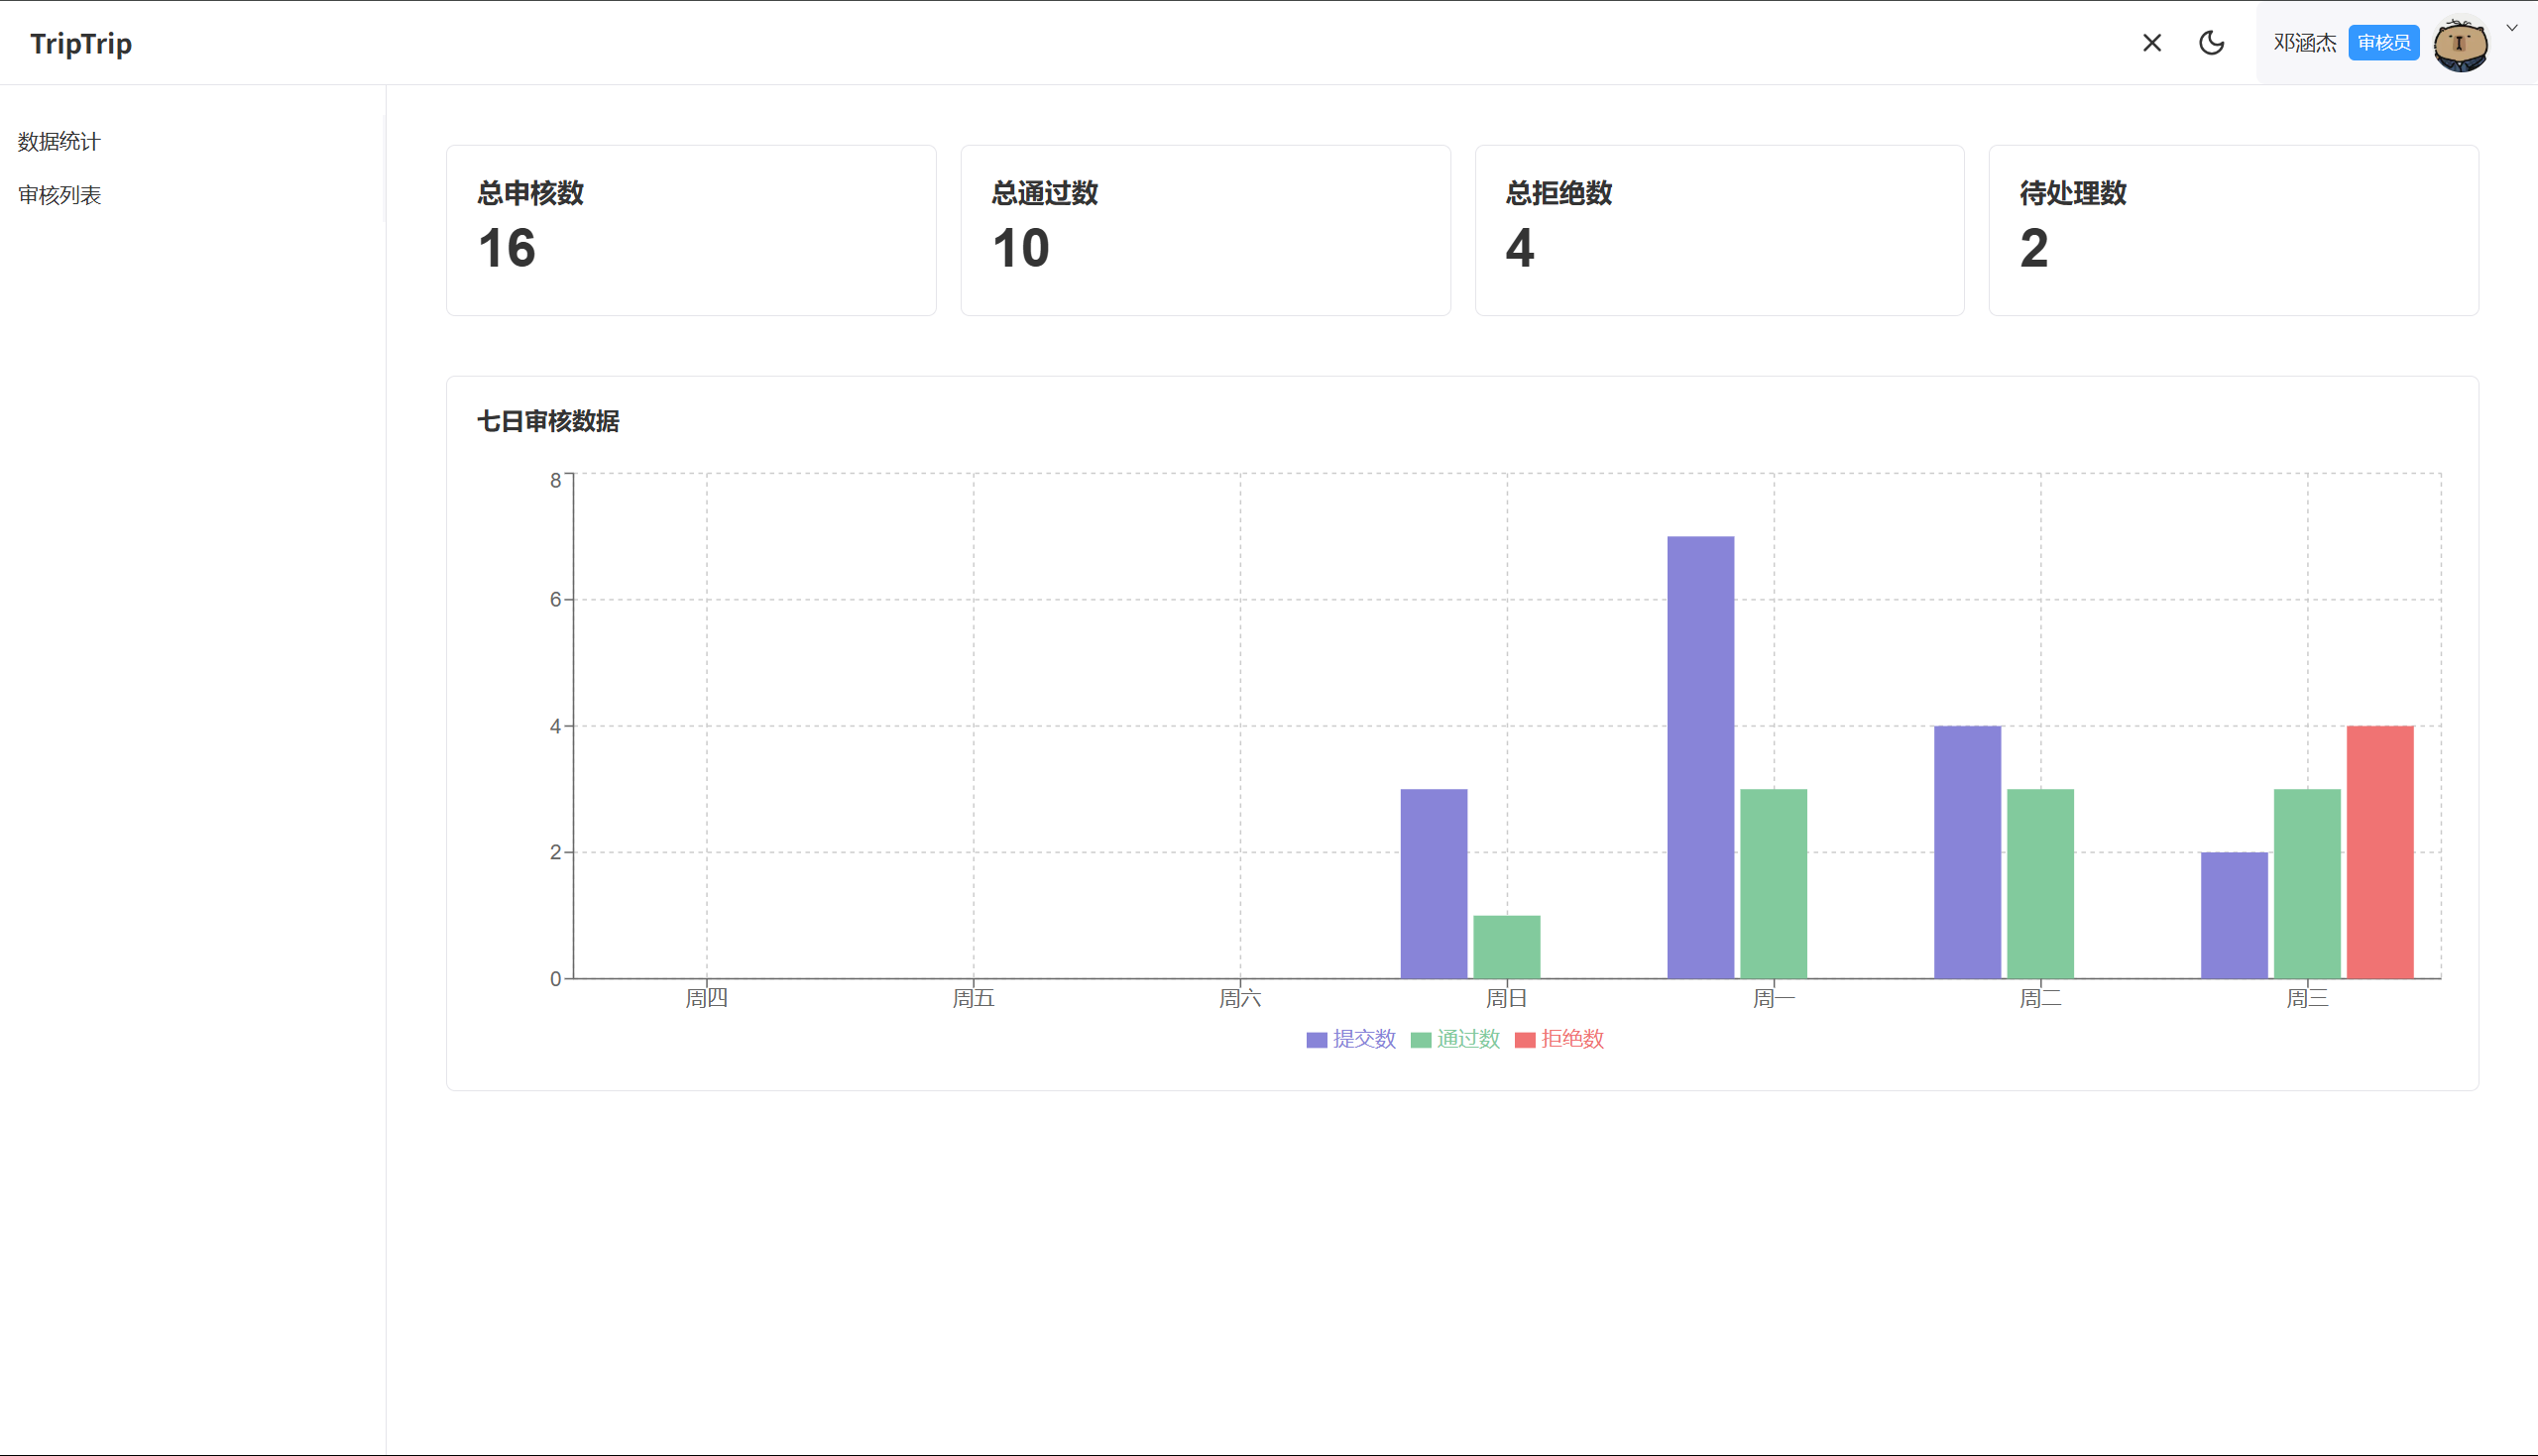Click tallest purple bar for 周一

pyautogui.click(x=1700, y=757)
